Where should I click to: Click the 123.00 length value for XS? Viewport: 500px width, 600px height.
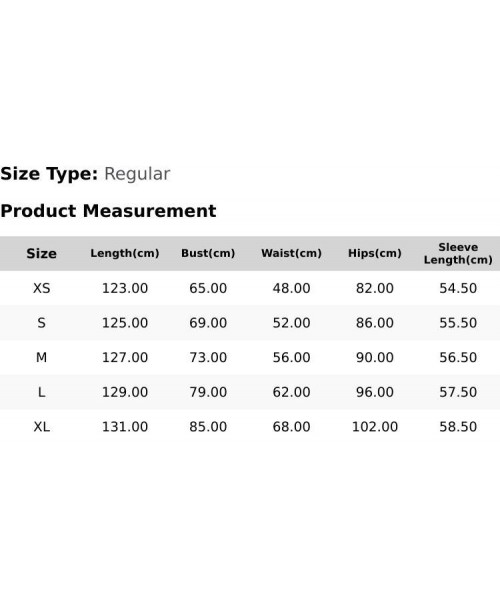[x=125, y=288]
